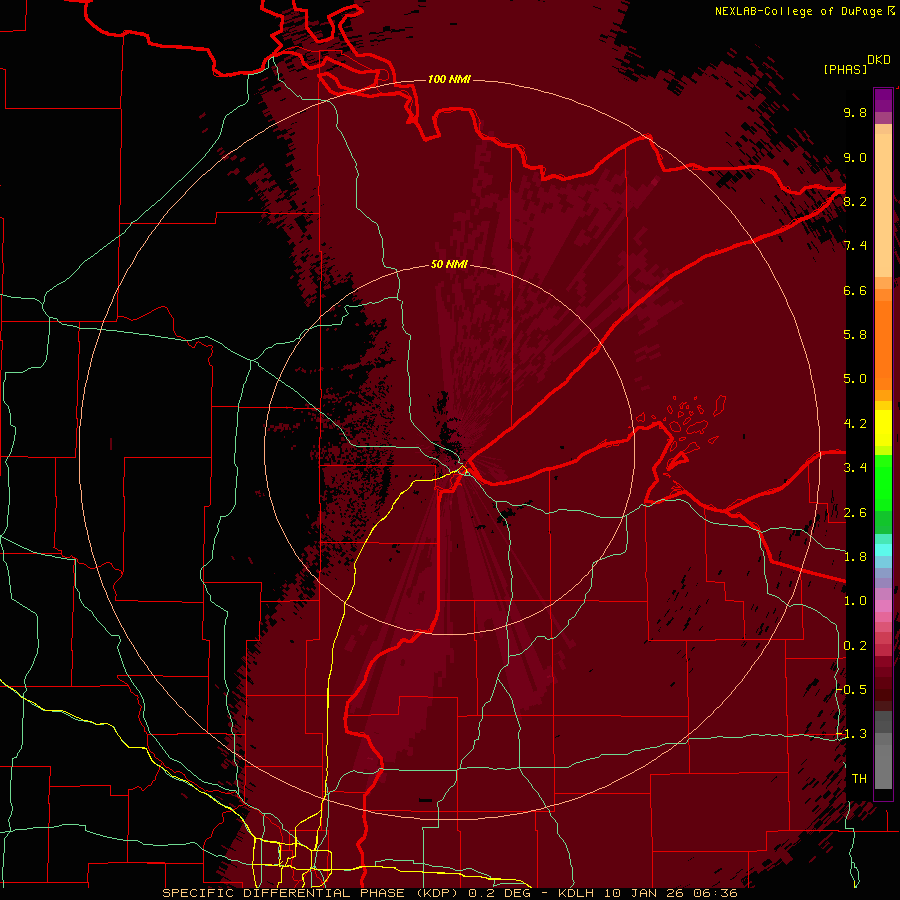Click the SPECIFIC DIFFERENTIAL PHASE (KDP) caption
900x900 pixels.
coord(310,893)
